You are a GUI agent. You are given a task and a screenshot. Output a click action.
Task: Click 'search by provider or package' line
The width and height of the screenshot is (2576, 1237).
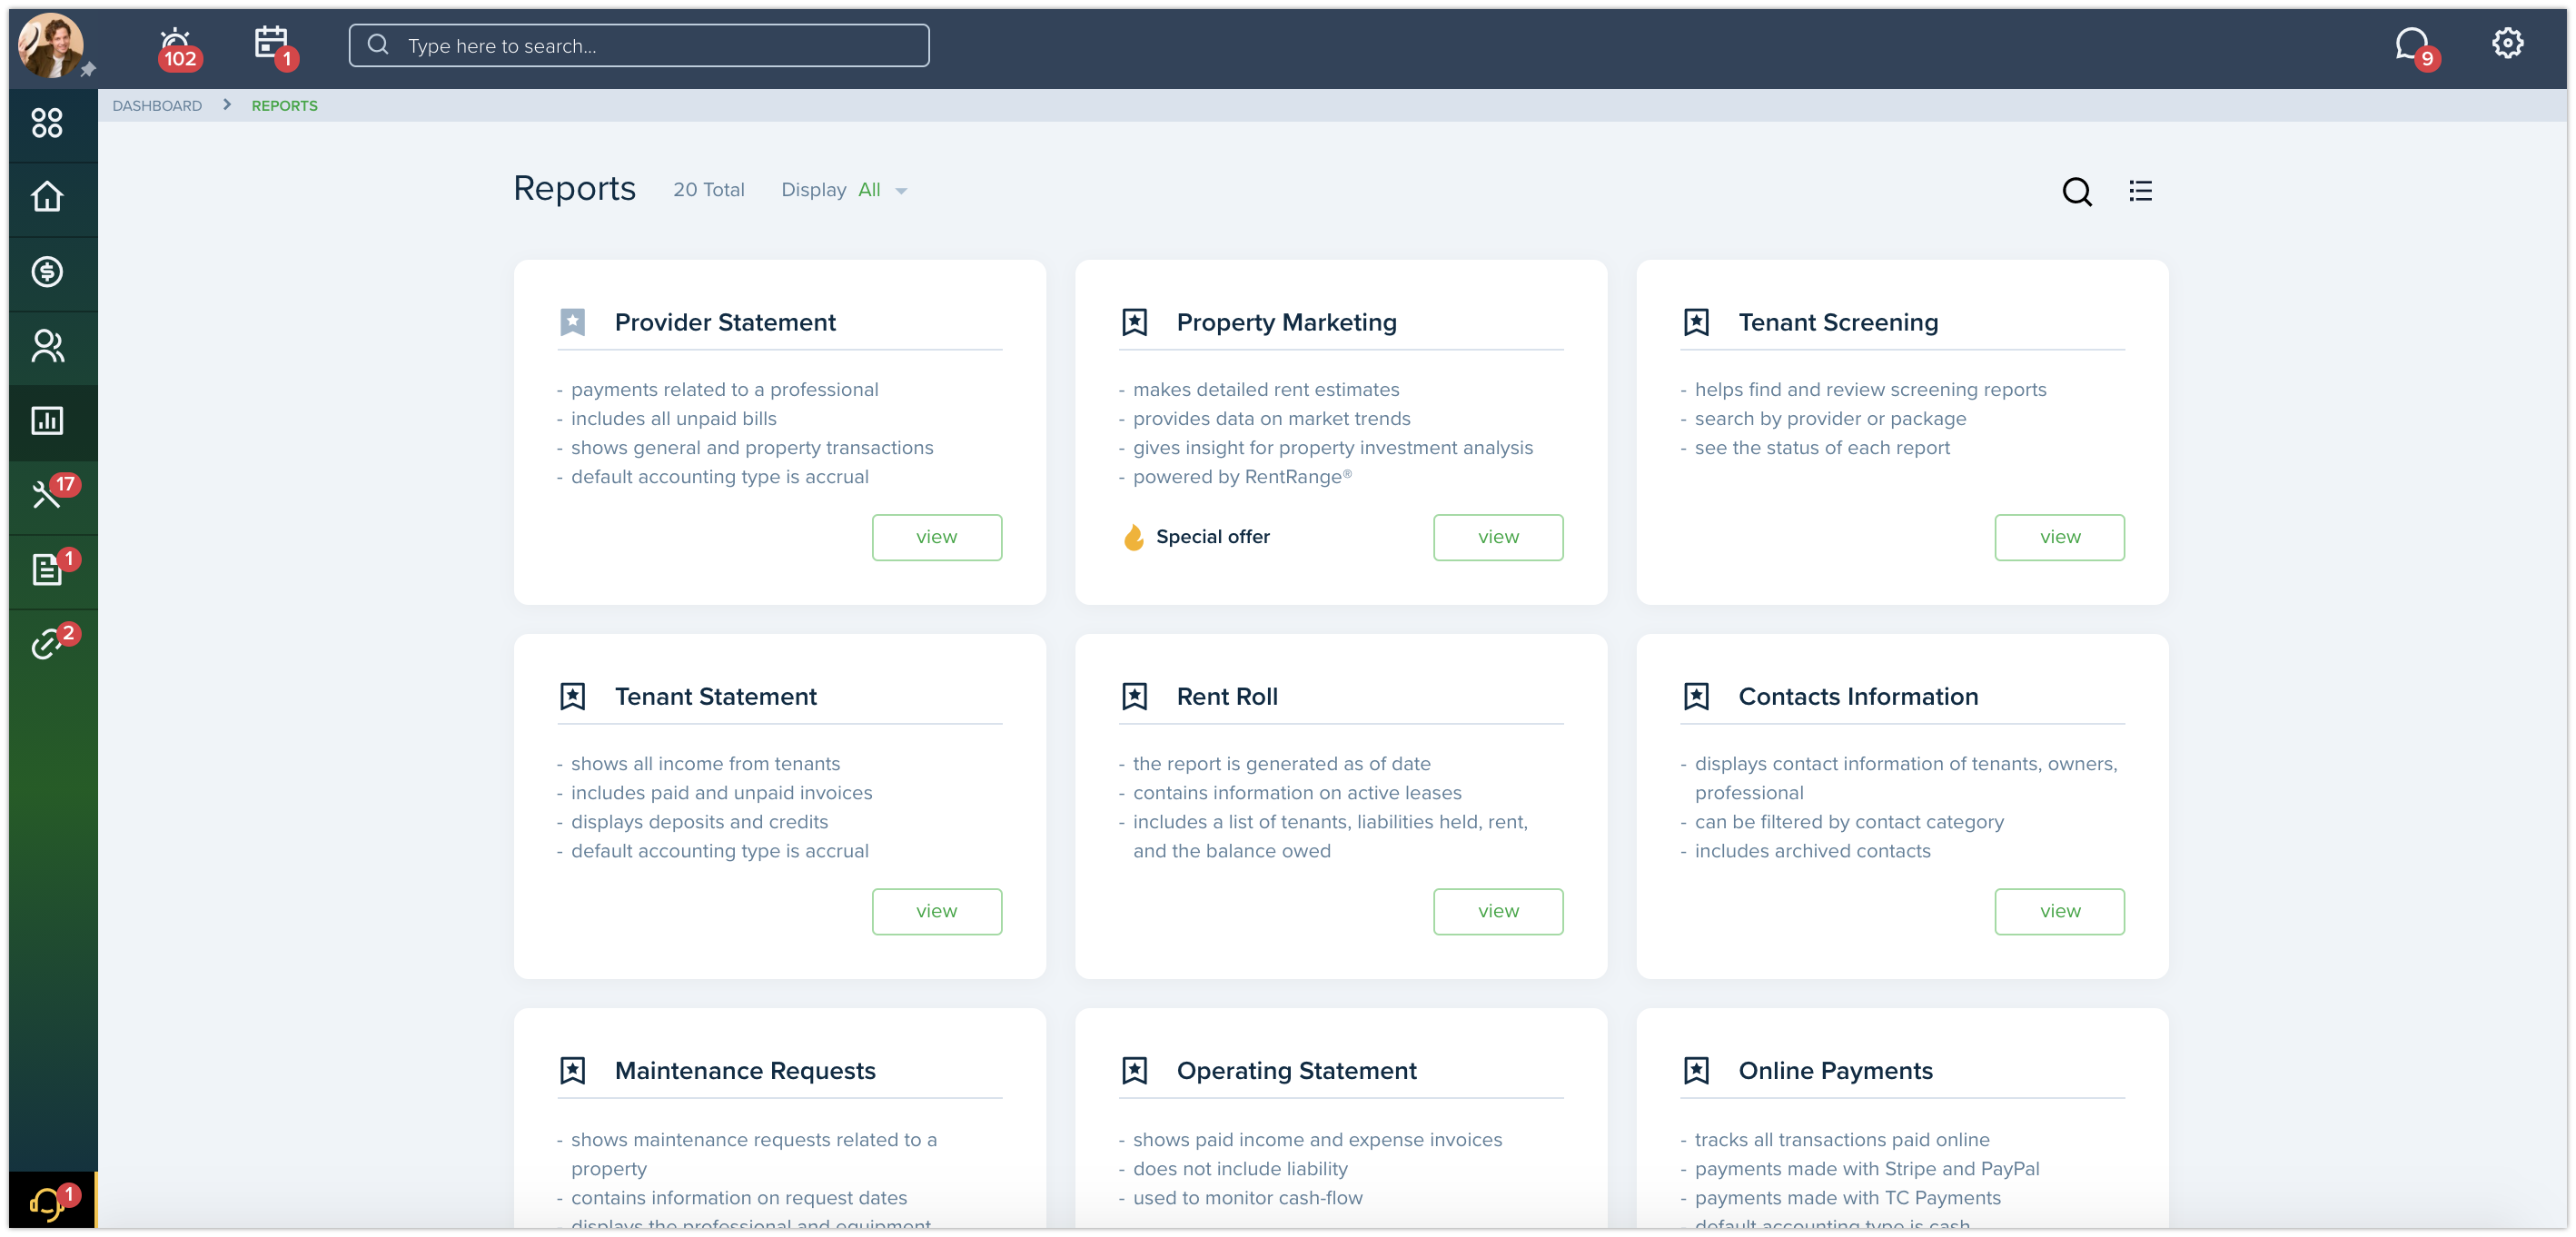tap(1830, 419)
